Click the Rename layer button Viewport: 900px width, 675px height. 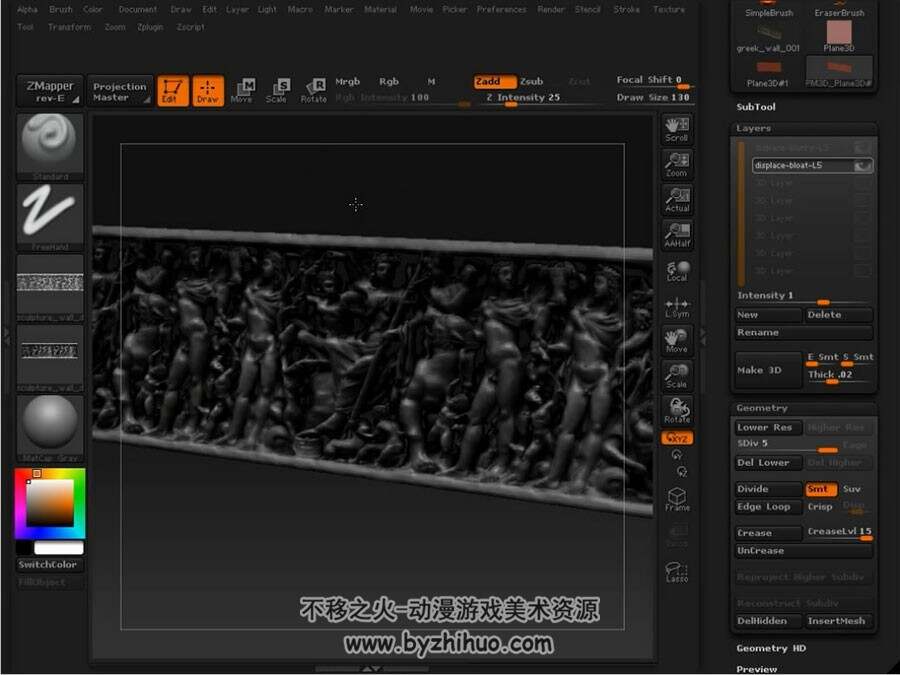pos(804,332)
